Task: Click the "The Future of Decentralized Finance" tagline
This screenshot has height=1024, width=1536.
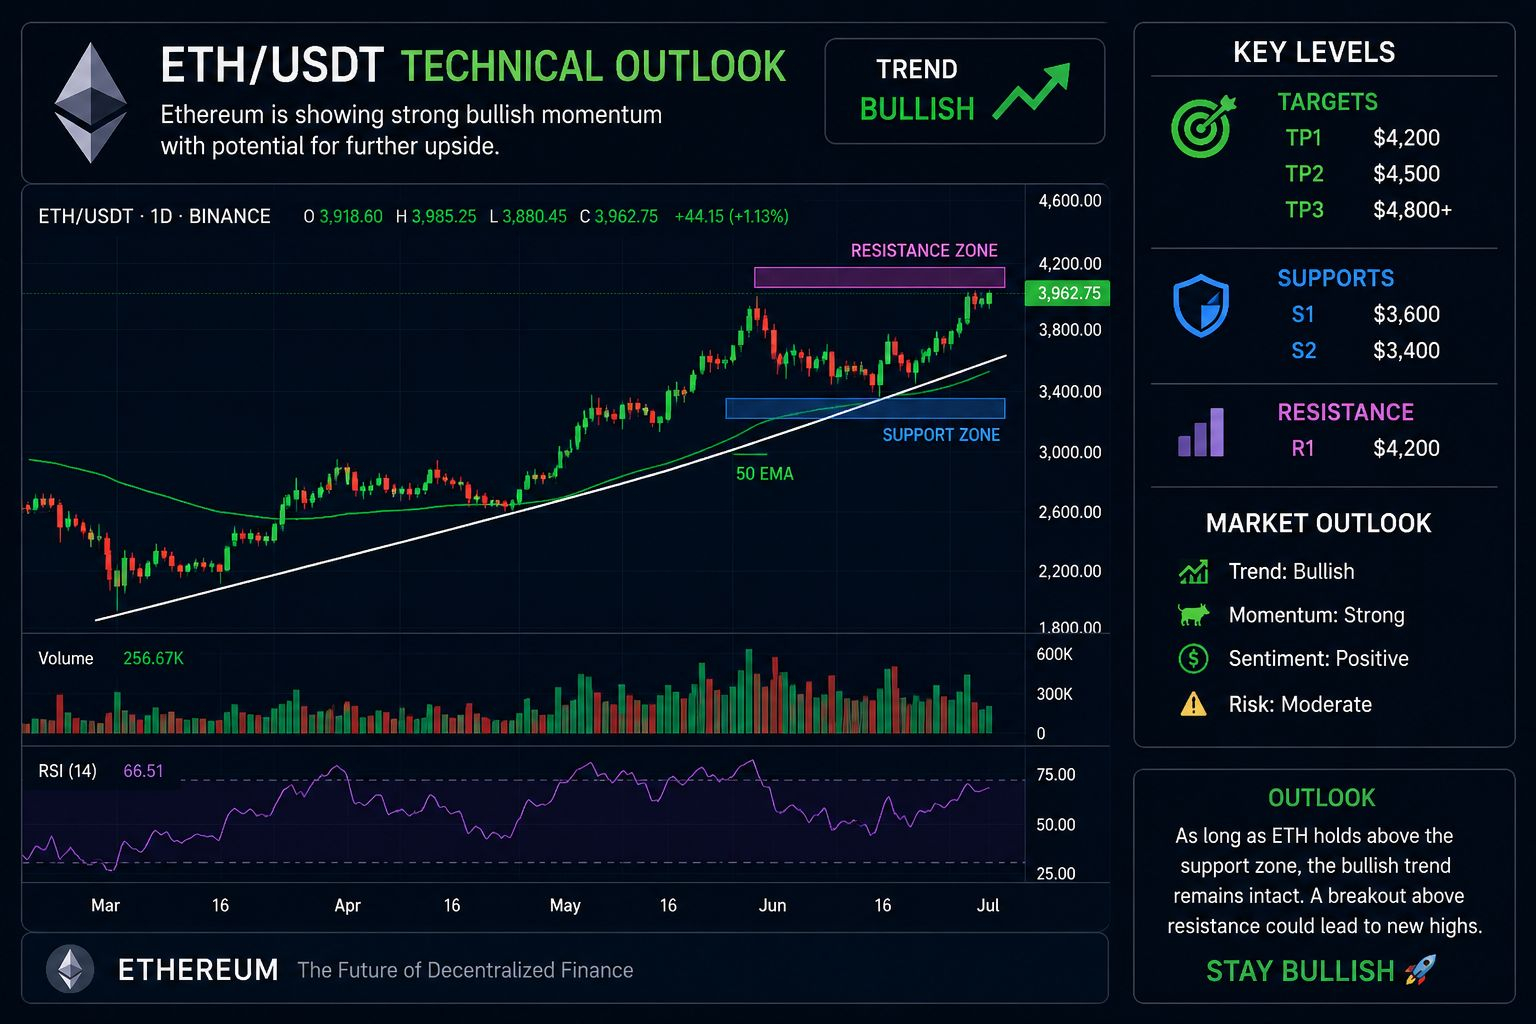Action: pyautogui.click(x=465, y=970)
